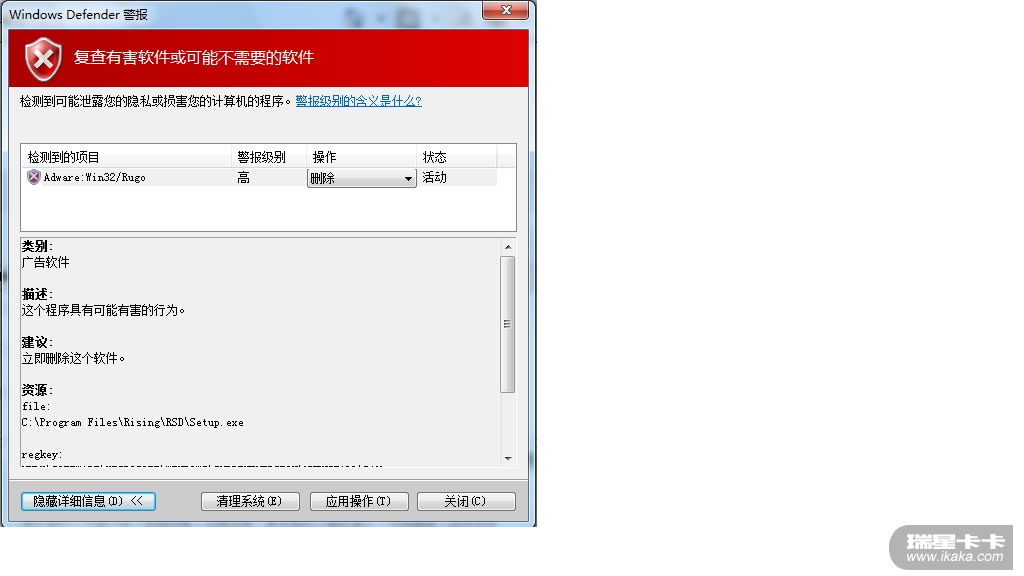Click the 应用操作(T) button
The width and height of the screenshot is (1024, 576).
pyautogui.click(x=359, y=501)
